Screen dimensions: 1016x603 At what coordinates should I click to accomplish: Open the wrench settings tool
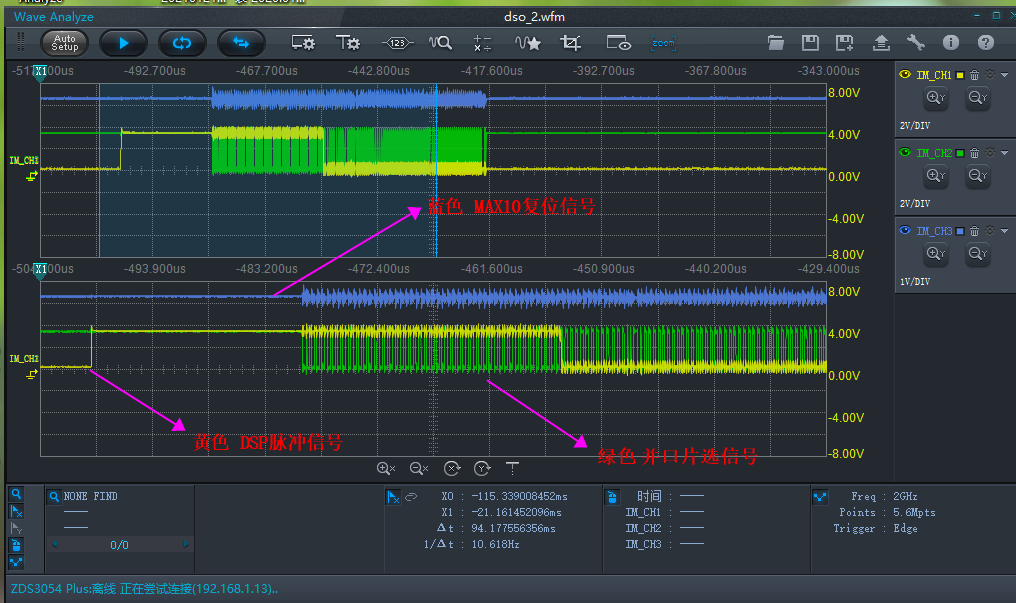[915, 43]
